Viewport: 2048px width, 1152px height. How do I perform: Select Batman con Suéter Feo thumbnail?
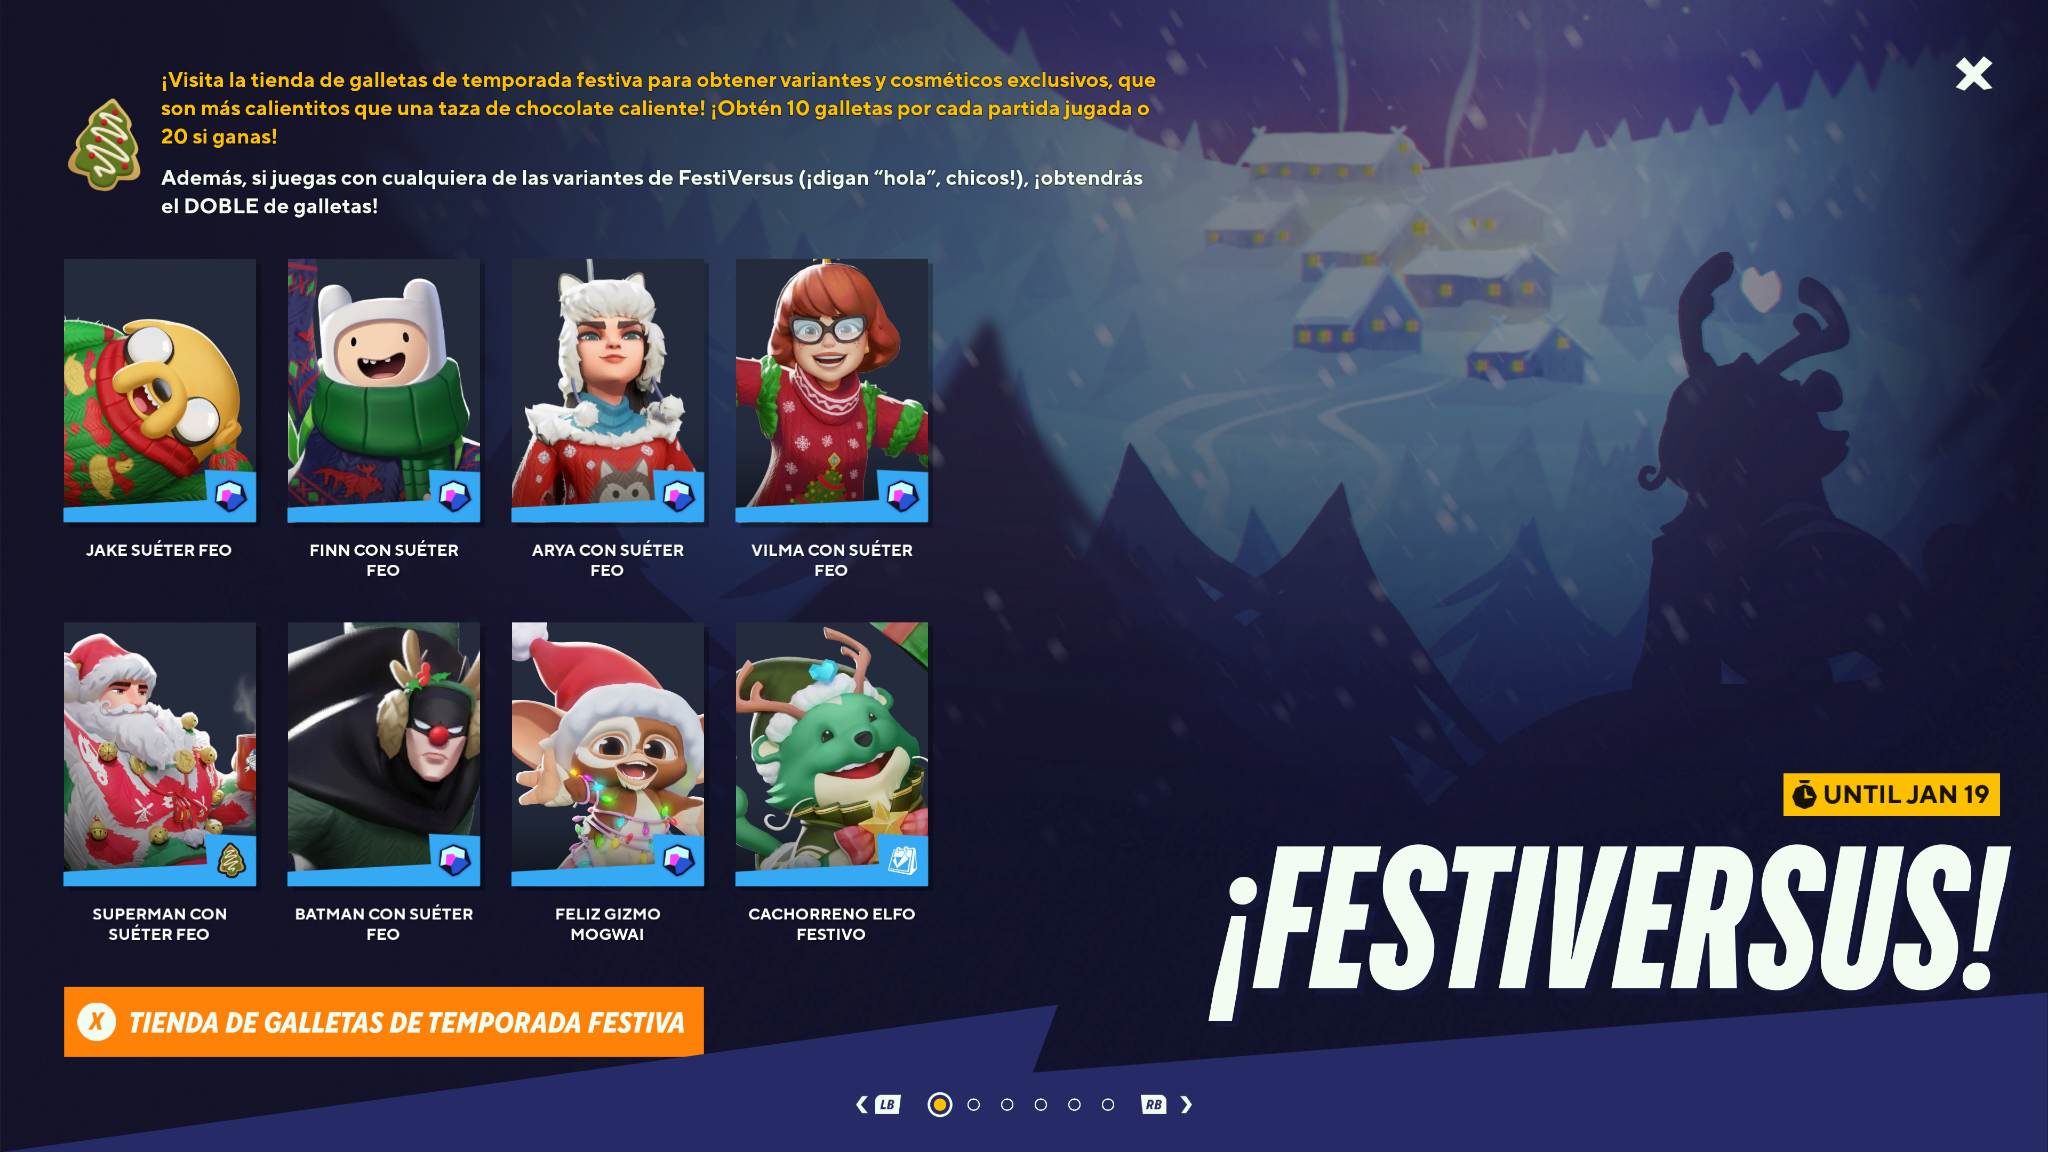click(384, 755)
